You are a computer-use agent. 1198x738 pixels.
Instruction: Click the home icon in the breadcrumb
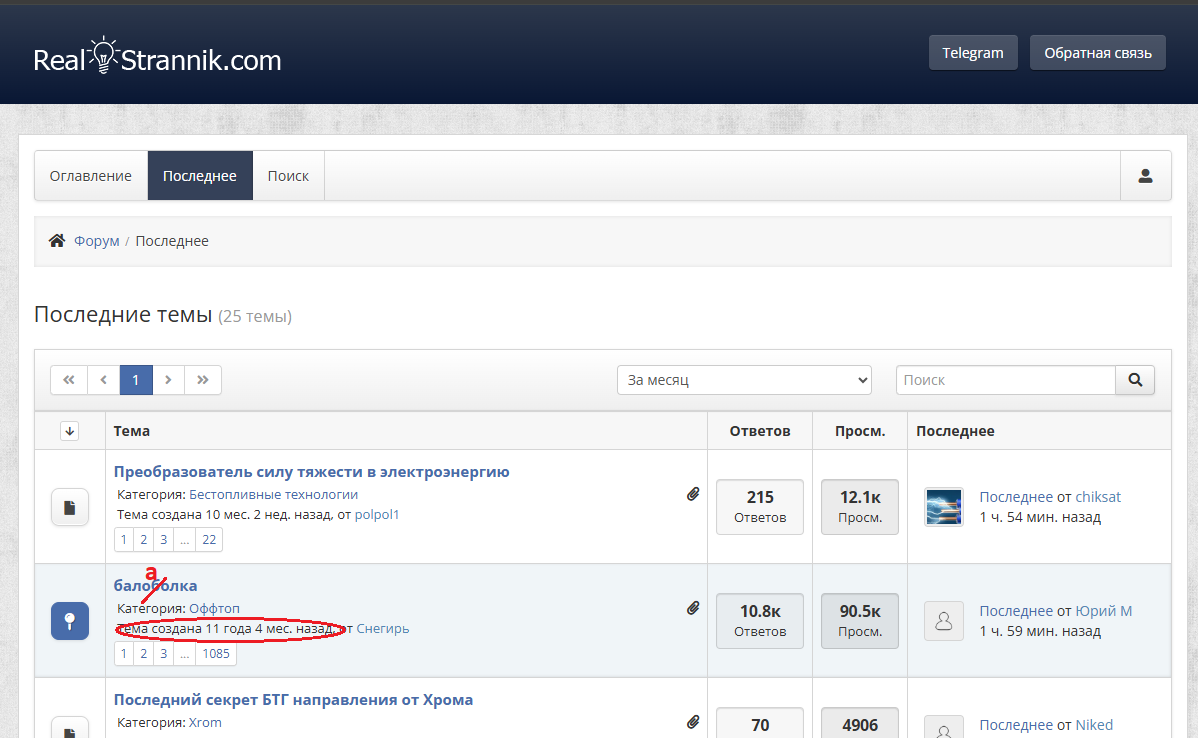tap(57, 241)
